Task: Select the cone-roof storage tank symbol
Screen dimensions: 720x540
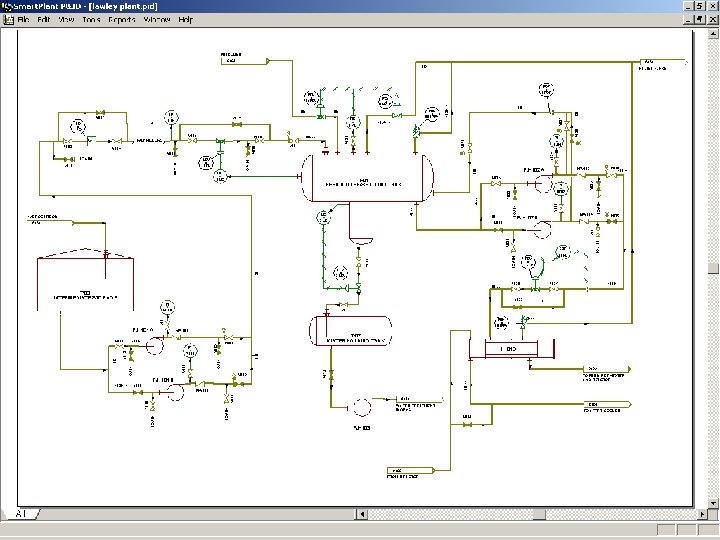Action: pos(85,279)
